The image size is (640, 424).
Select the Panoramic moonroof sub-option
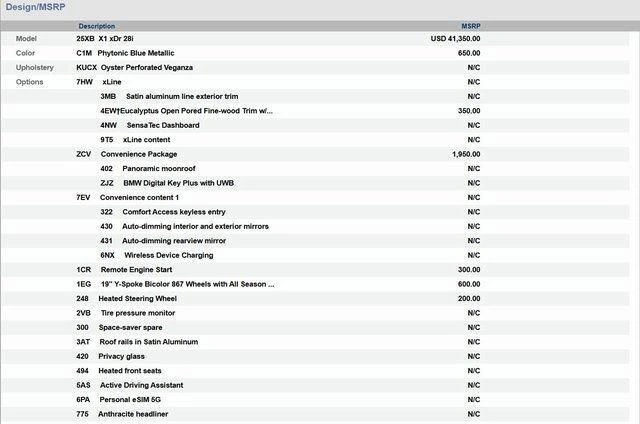[x=158, y=169]
